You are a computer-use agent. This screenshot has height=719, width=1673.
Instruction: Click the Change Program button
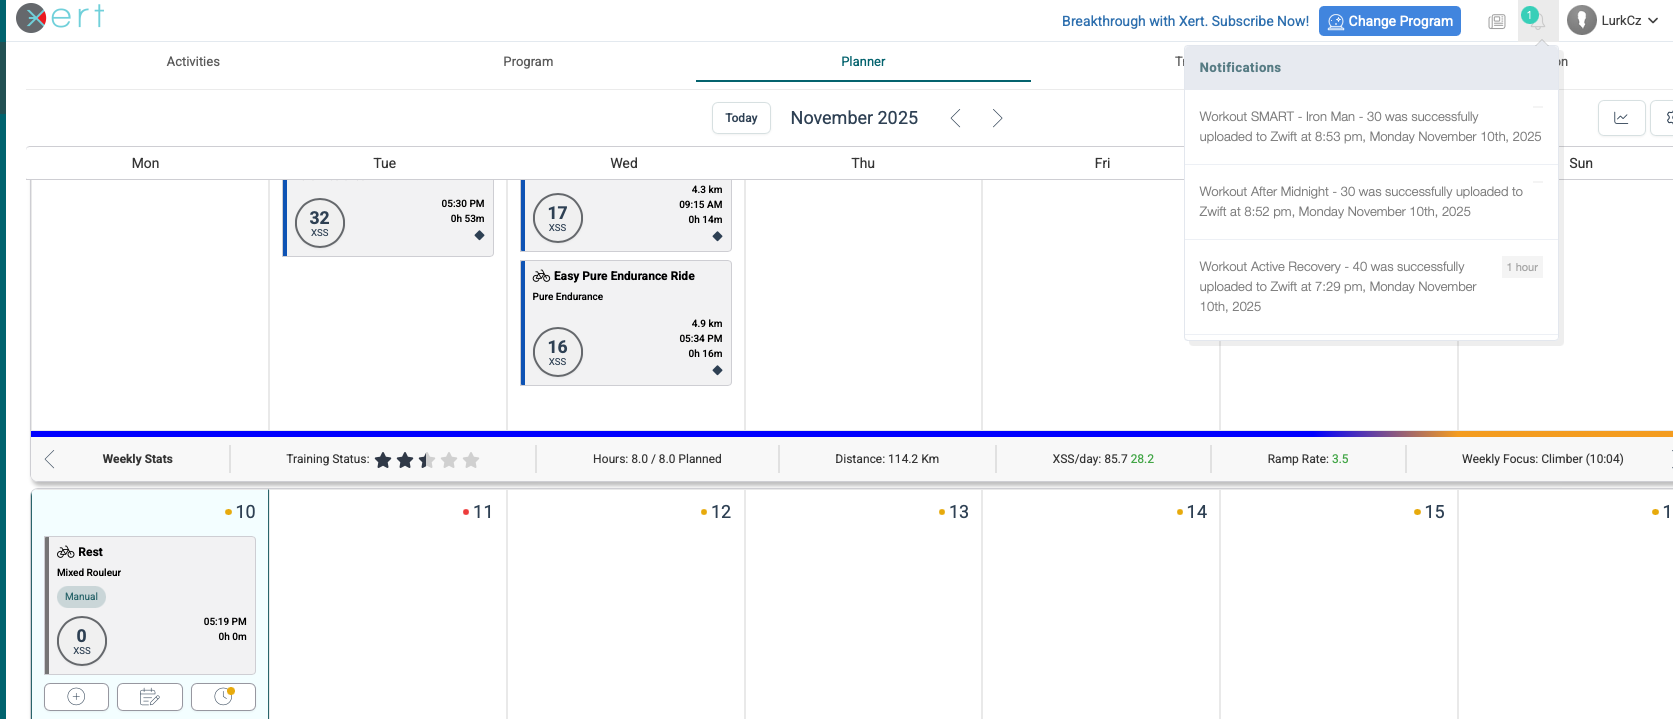pos(1389,21)
